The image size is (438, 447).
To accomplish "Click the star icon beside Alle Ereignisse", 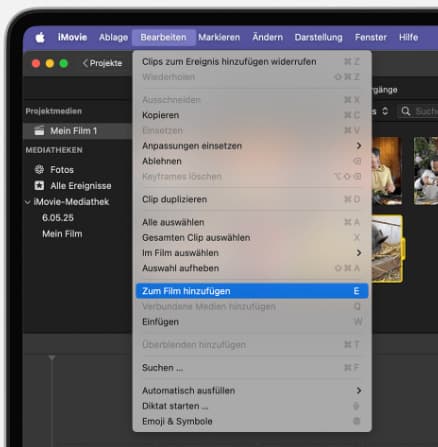I will pos(39,185).
